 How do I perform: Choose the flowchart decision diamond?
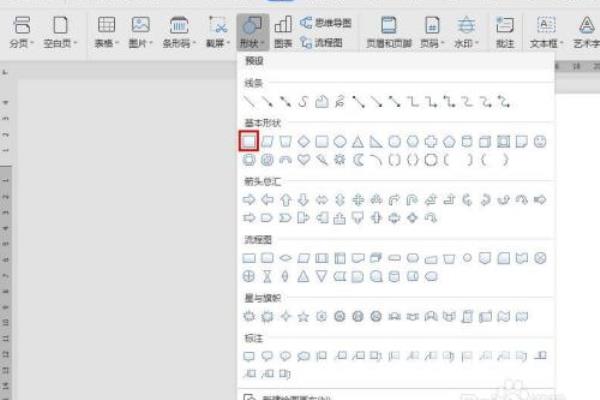coord(285,258)
